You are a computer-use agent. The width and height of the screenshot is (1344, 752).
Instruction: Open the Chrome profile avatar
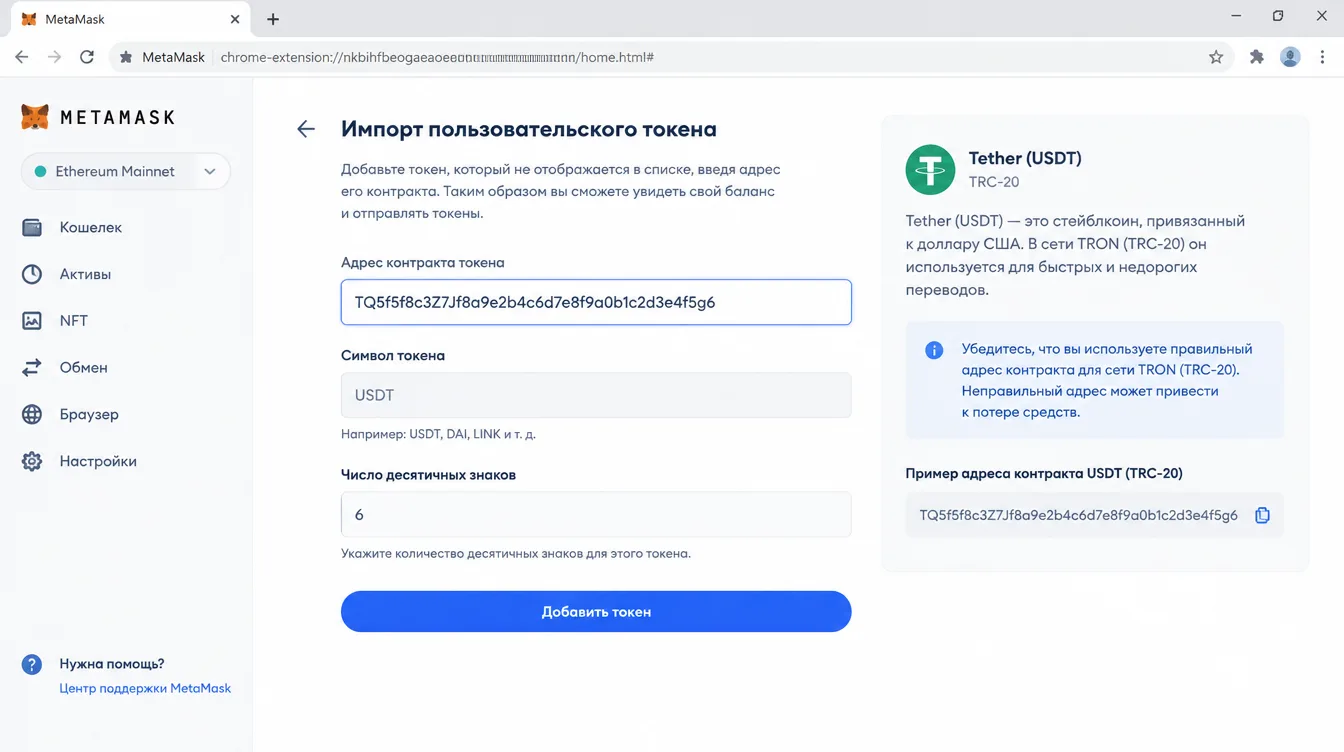click(1291, 57)
